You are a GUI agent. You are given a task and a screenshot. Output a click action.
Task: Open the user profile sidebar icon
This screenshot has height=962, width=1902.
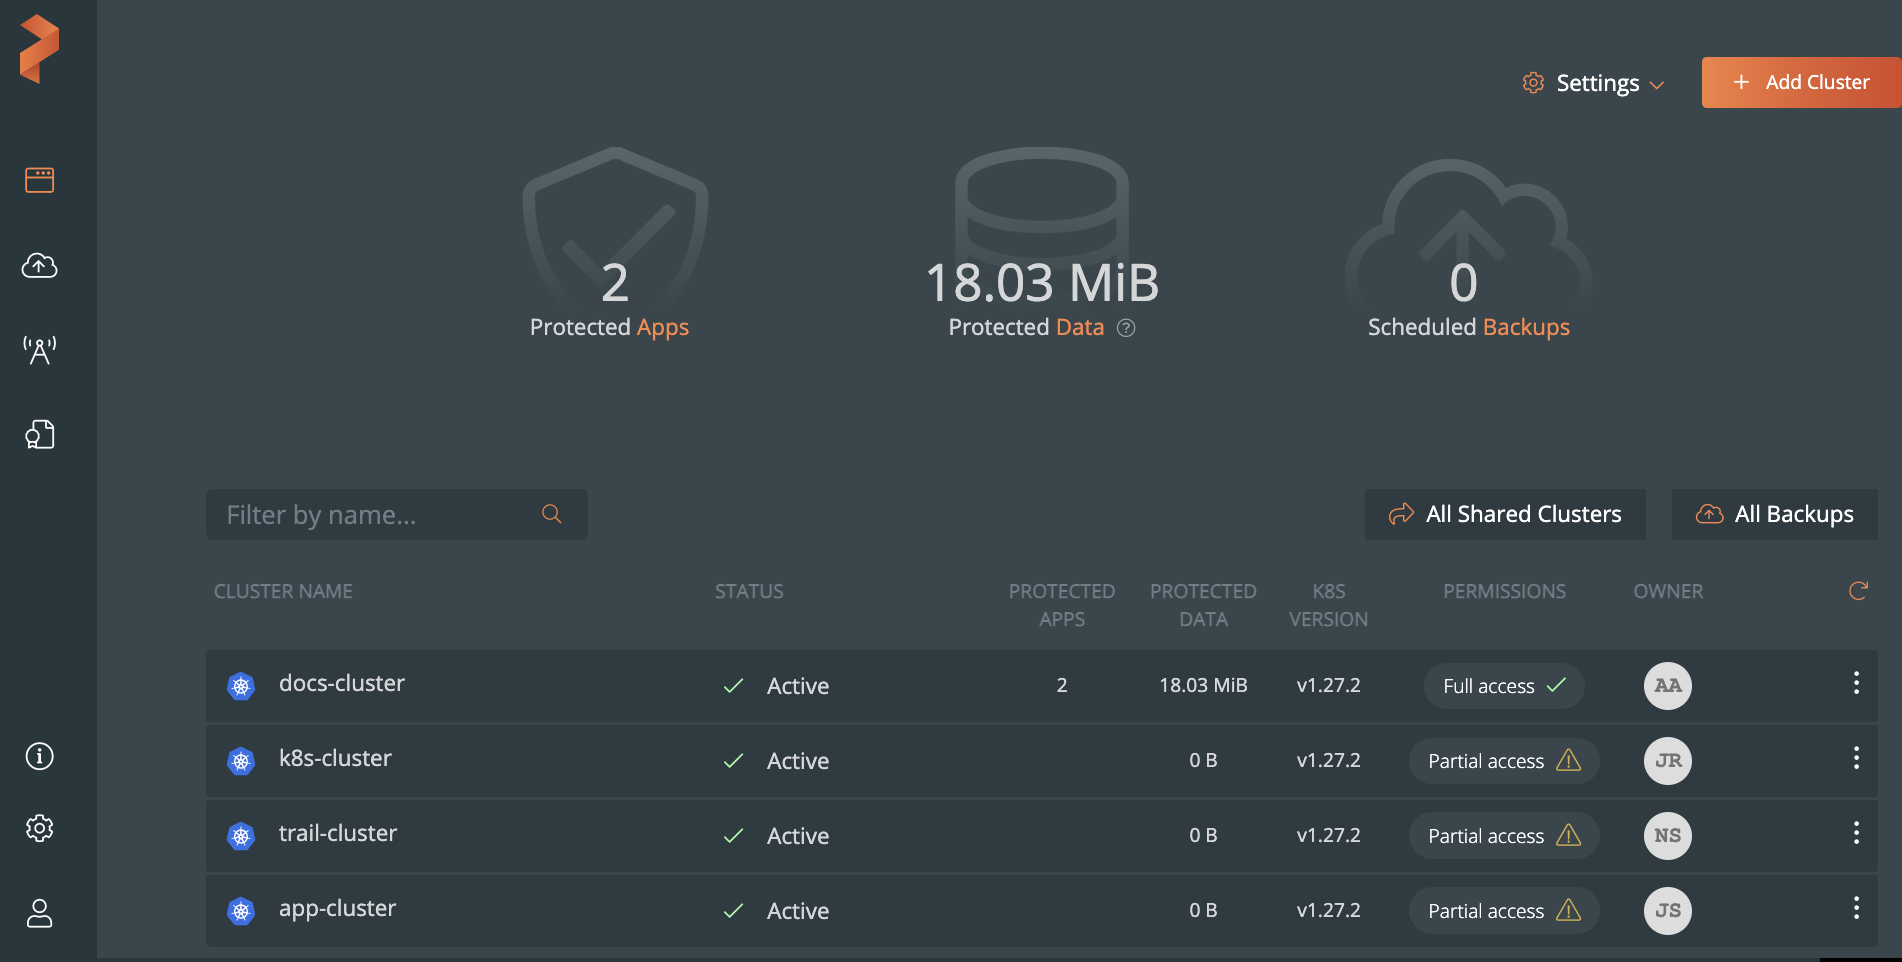click(40, 913)
